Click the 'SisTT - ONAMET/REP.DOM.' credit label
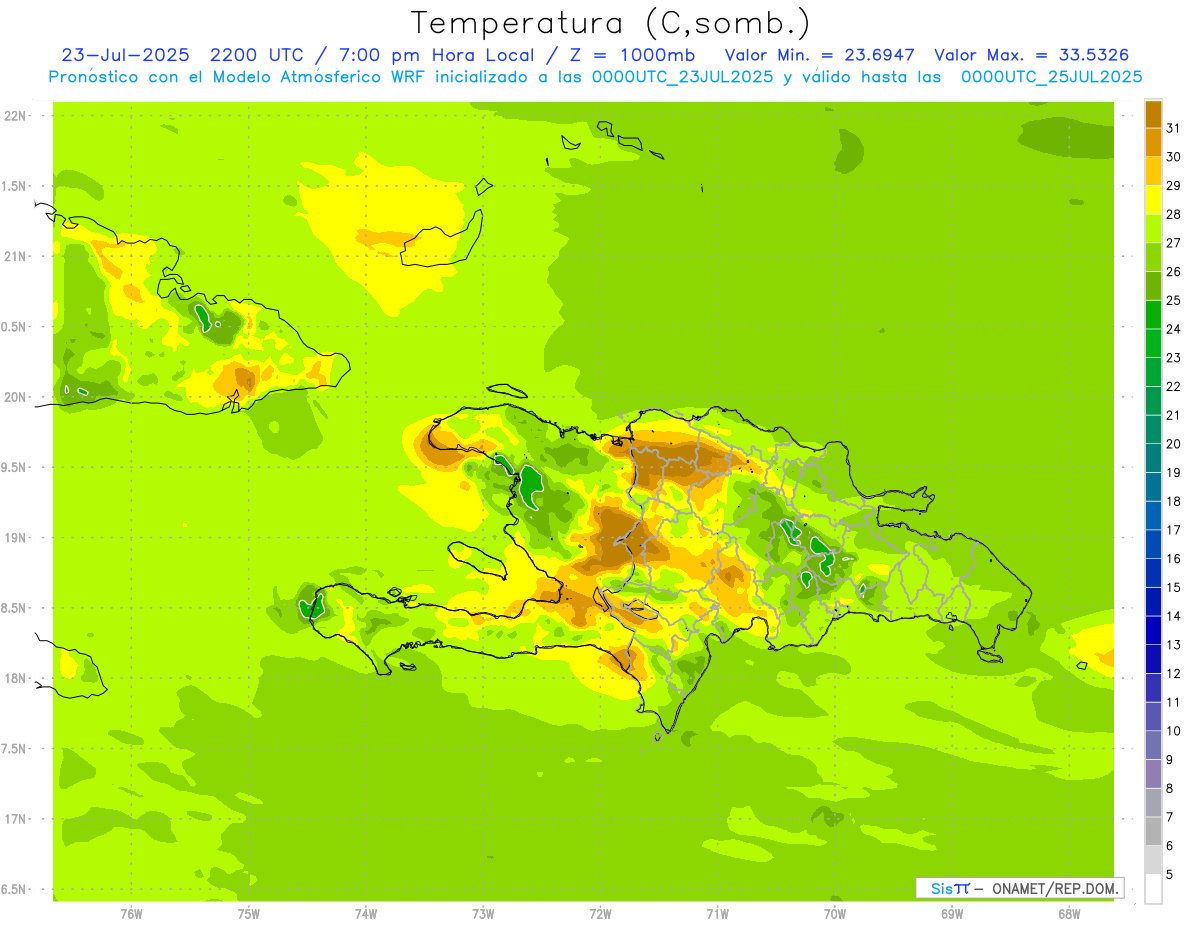This screenshot has height=927, width=1200. [x=1020, y=888]
